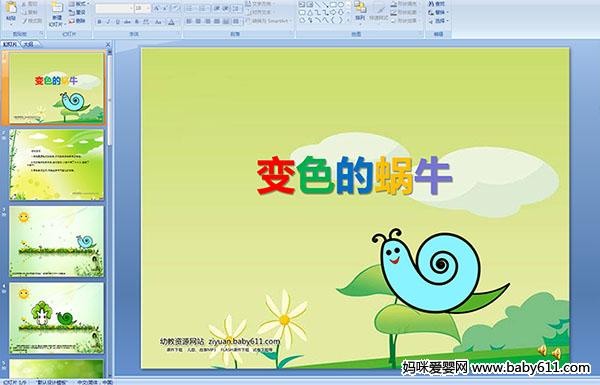Open the font size dropdown

click(x=148, y=8)
